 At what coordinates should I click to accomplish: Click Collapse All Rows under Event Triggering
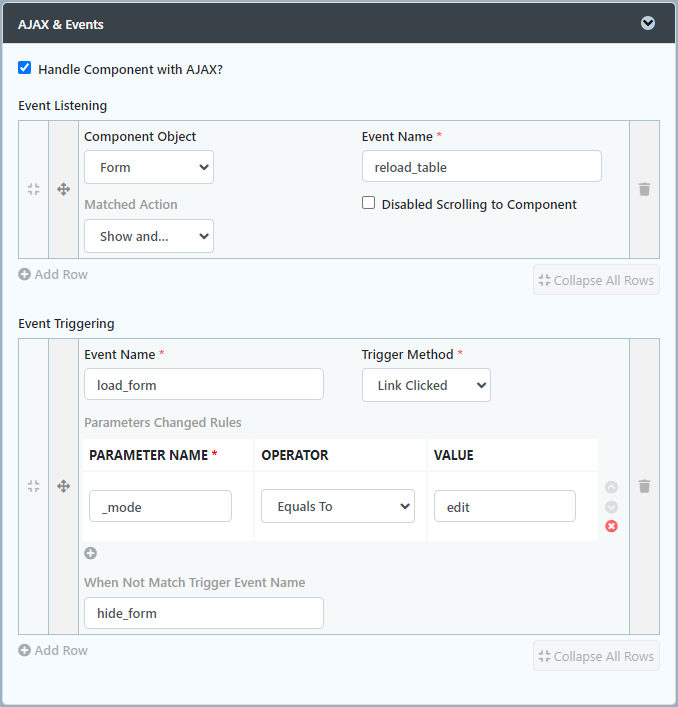pos(596,656)
